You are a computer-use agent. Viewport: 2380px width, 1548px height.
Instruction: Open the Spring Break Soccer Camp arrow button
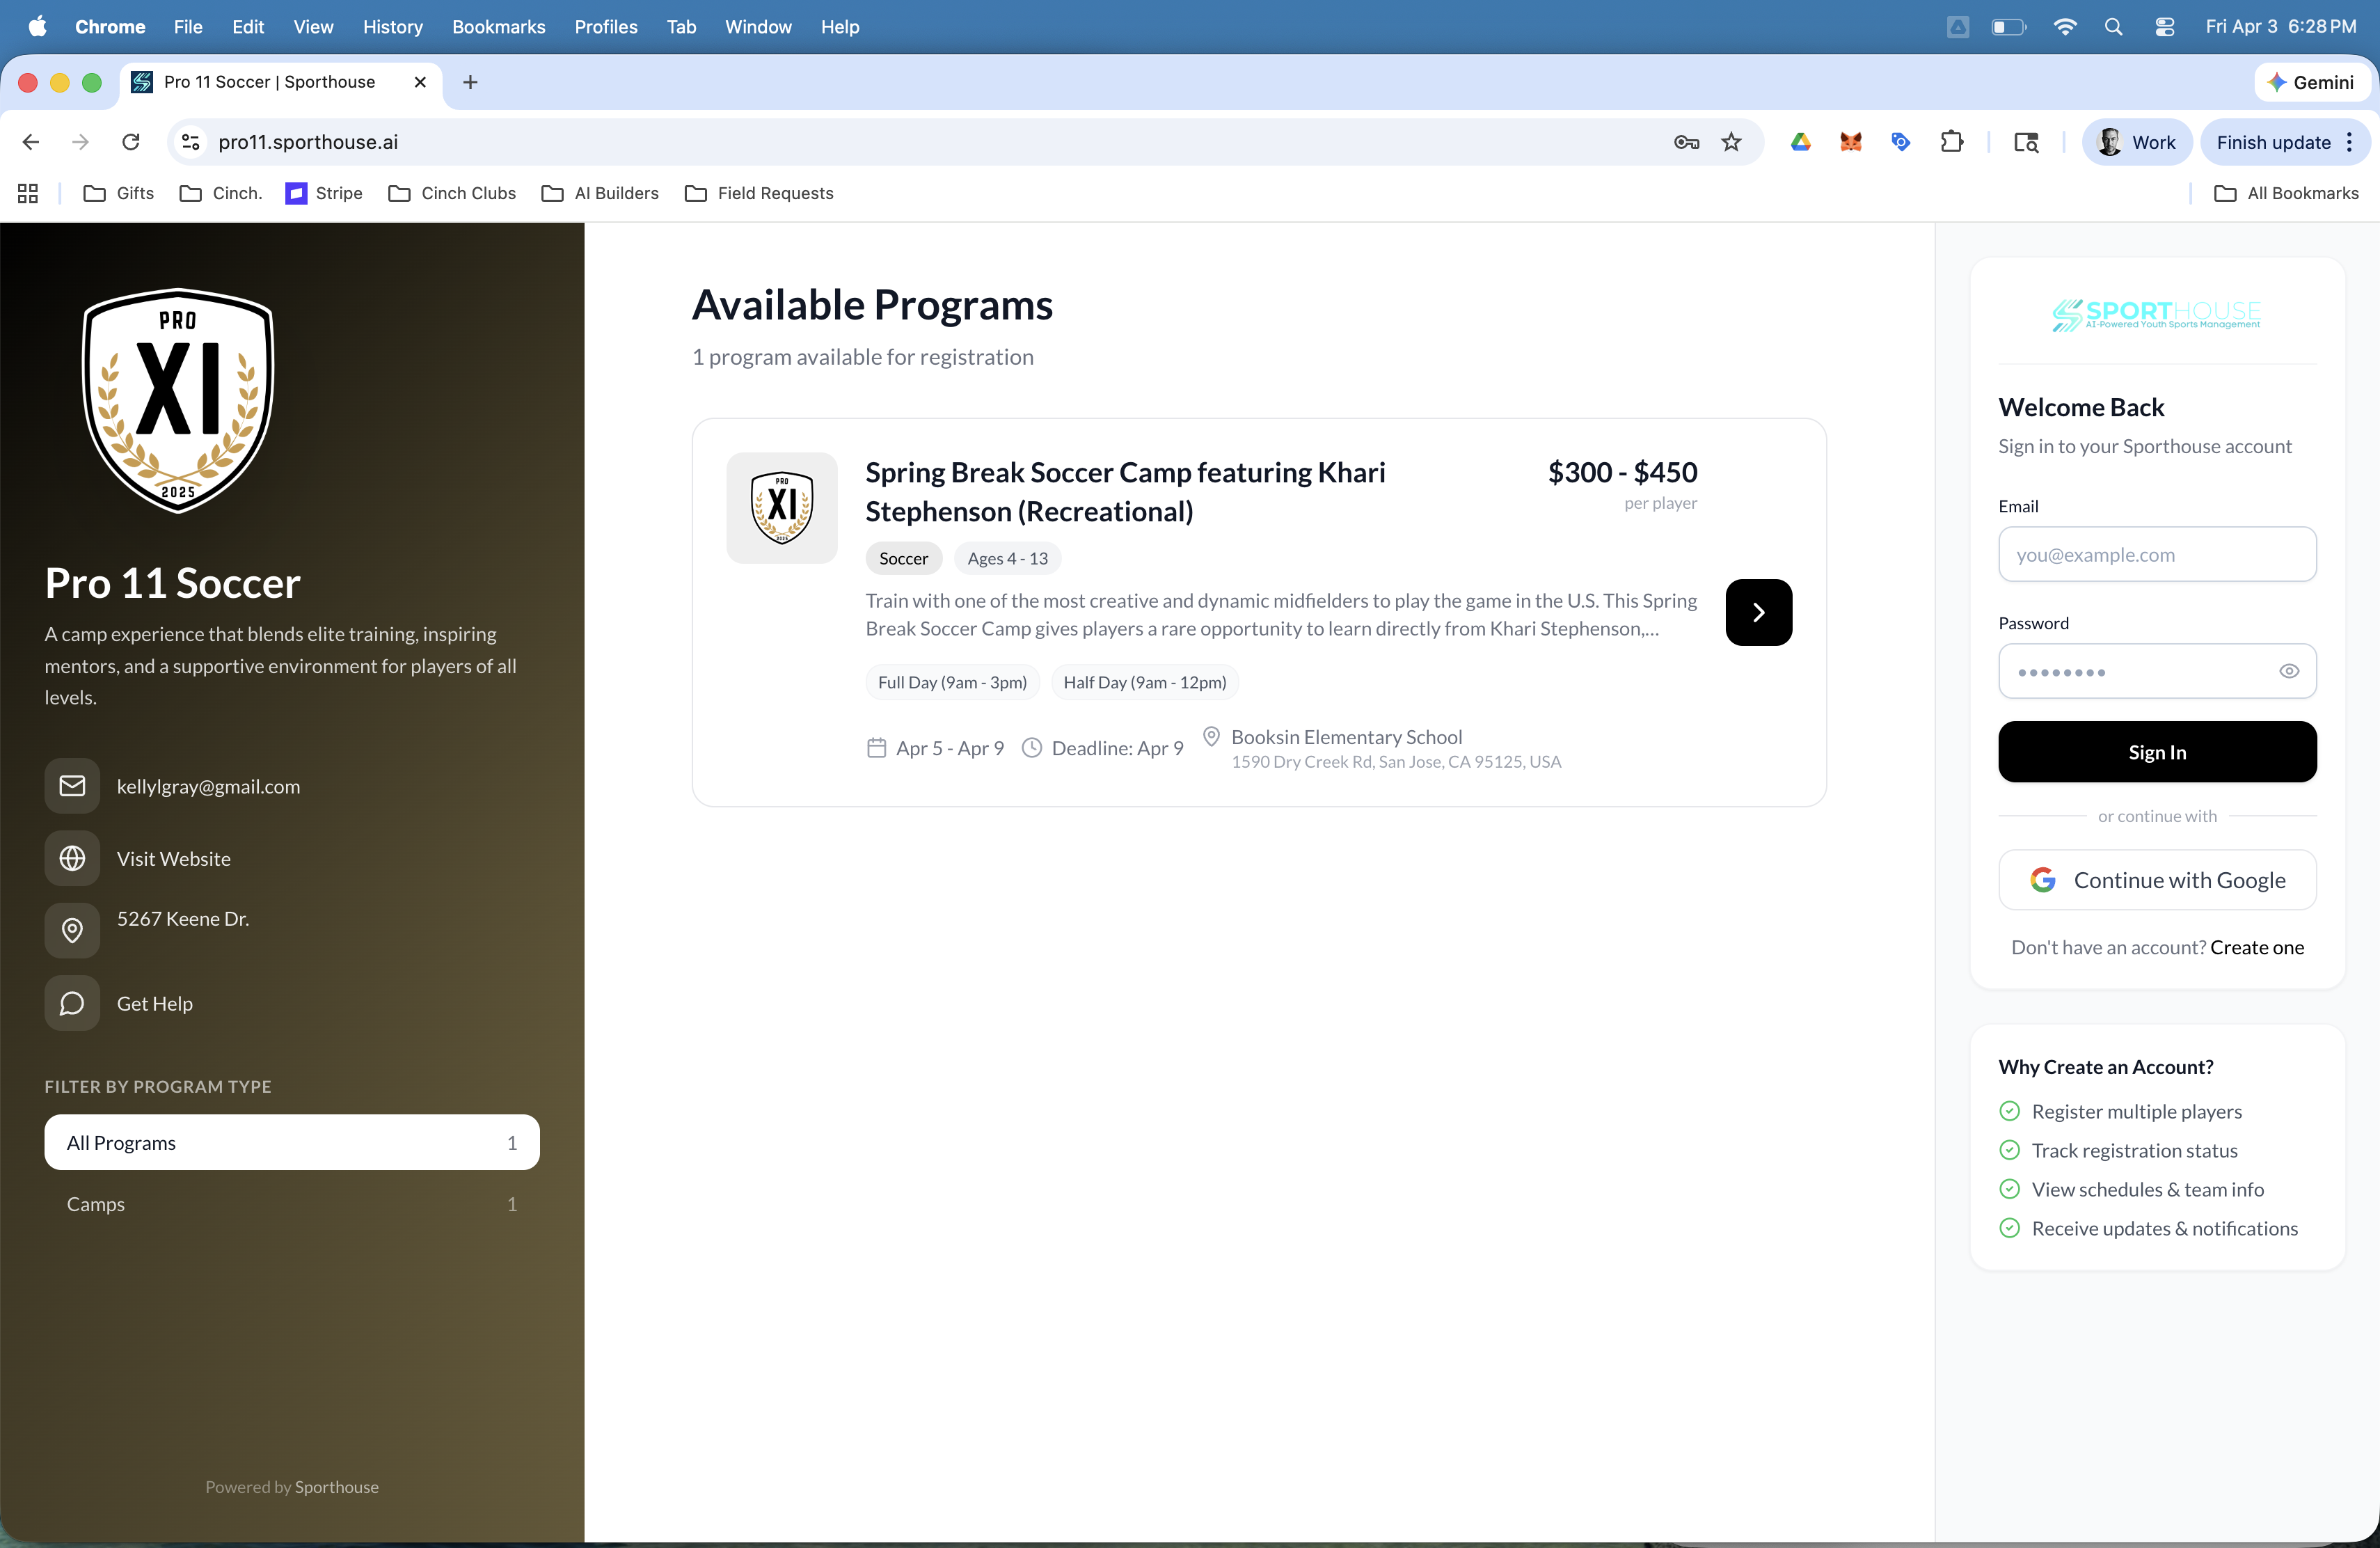1758,612
